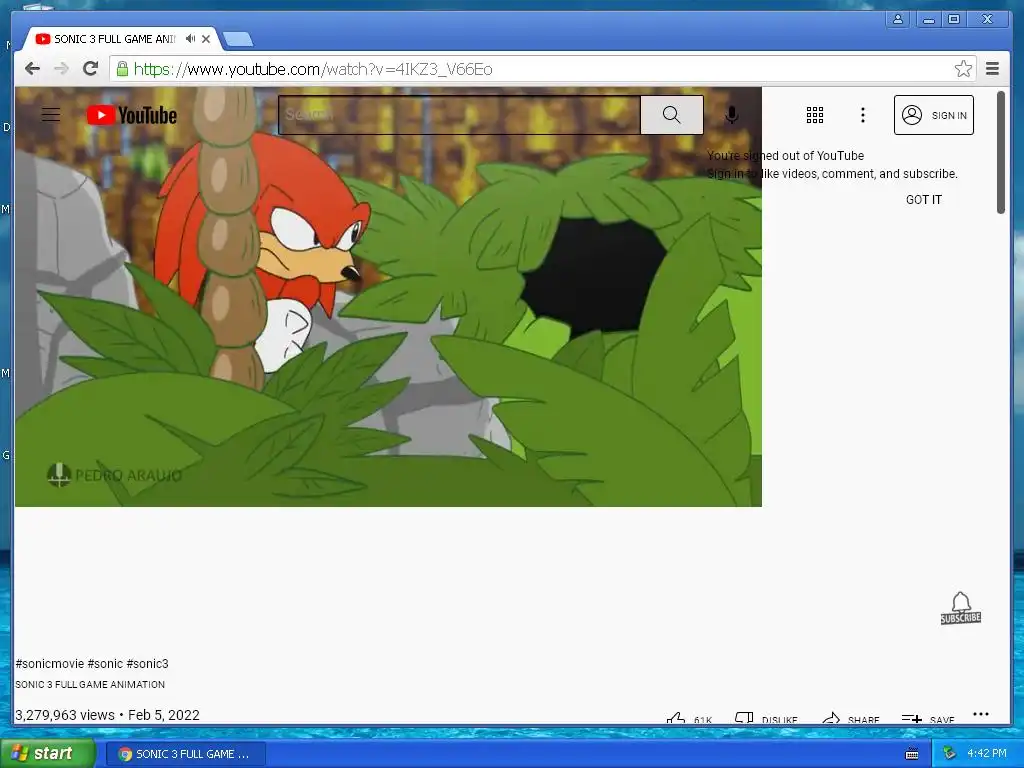Go back with the browser back arrow
Image resolution: width=1024 pixels, height=768 pixels.
tap(32, 69)
